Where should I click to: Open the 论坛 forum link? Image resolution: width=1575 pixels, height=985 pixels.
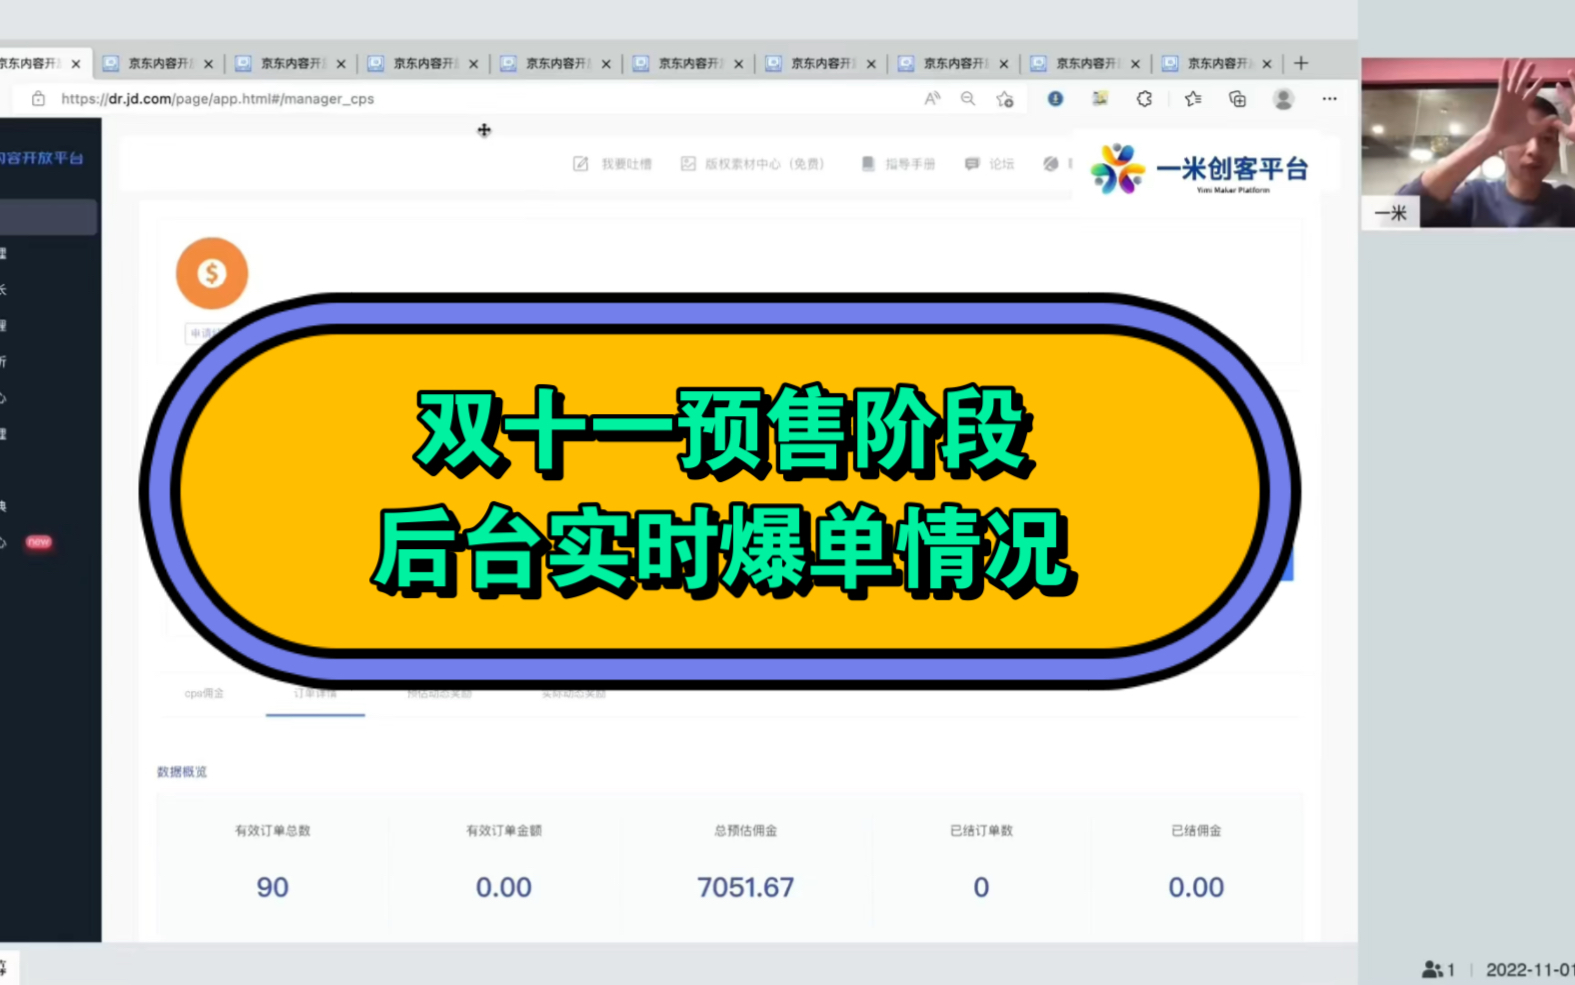coord(1002,164)
